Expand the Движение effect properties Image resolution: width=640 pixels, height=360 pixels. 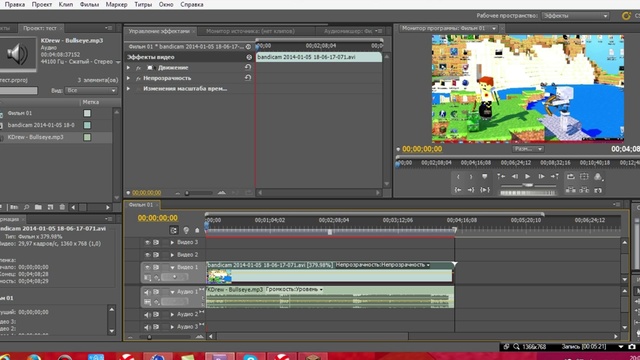[129, 68]
